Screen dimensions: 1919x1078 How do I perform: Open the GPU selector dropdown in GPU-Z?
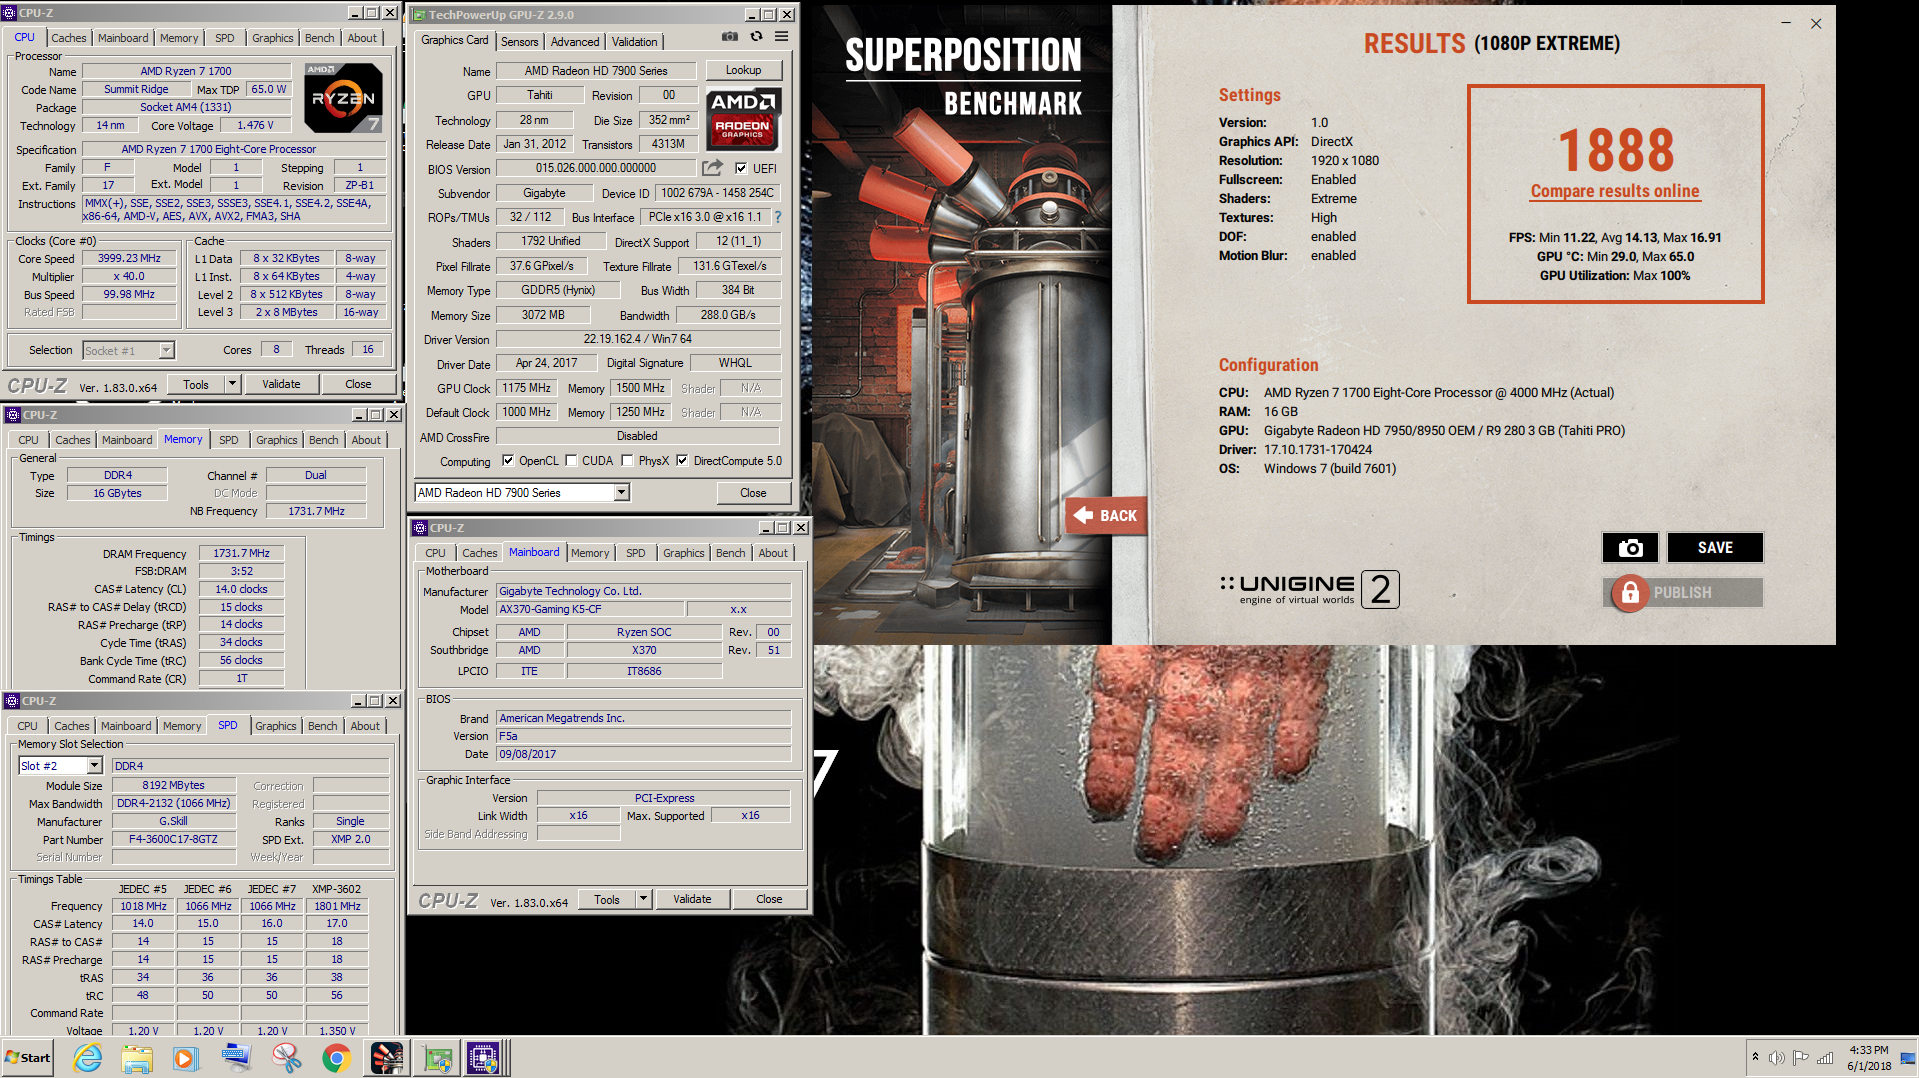[x=621, y=493]
